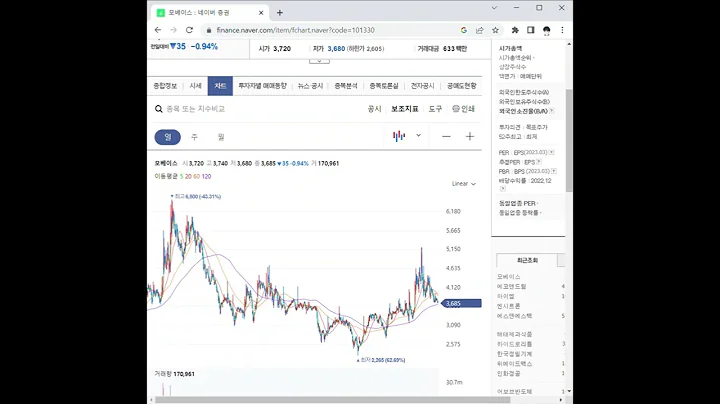Zoom out the chart with the minus icon
The image size is (720, 404).
click(x=446, y=136)
